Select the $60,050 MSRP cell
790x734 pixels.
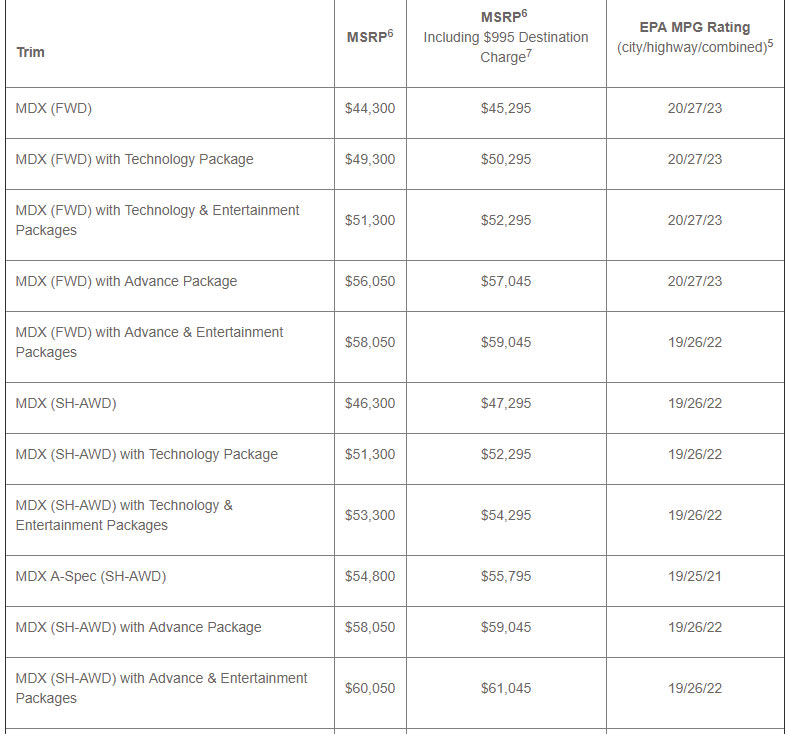pyautogui.click(x=370, y=688)
